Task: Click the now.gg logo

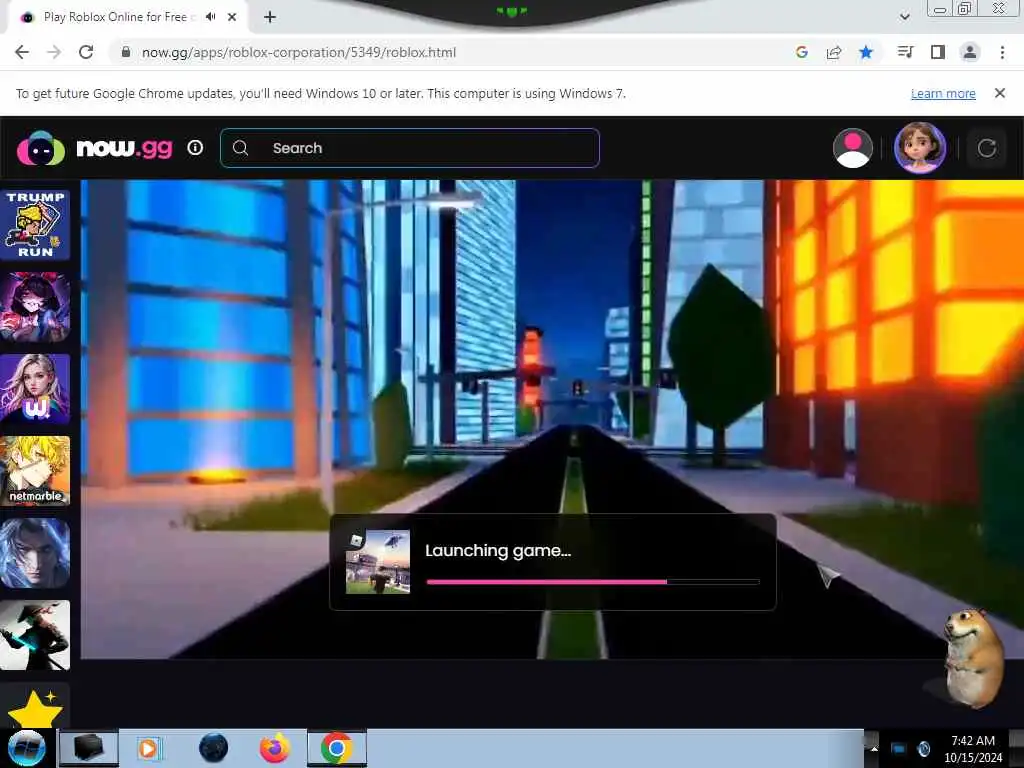Action: pyautogui.click(x=95, y=148)
